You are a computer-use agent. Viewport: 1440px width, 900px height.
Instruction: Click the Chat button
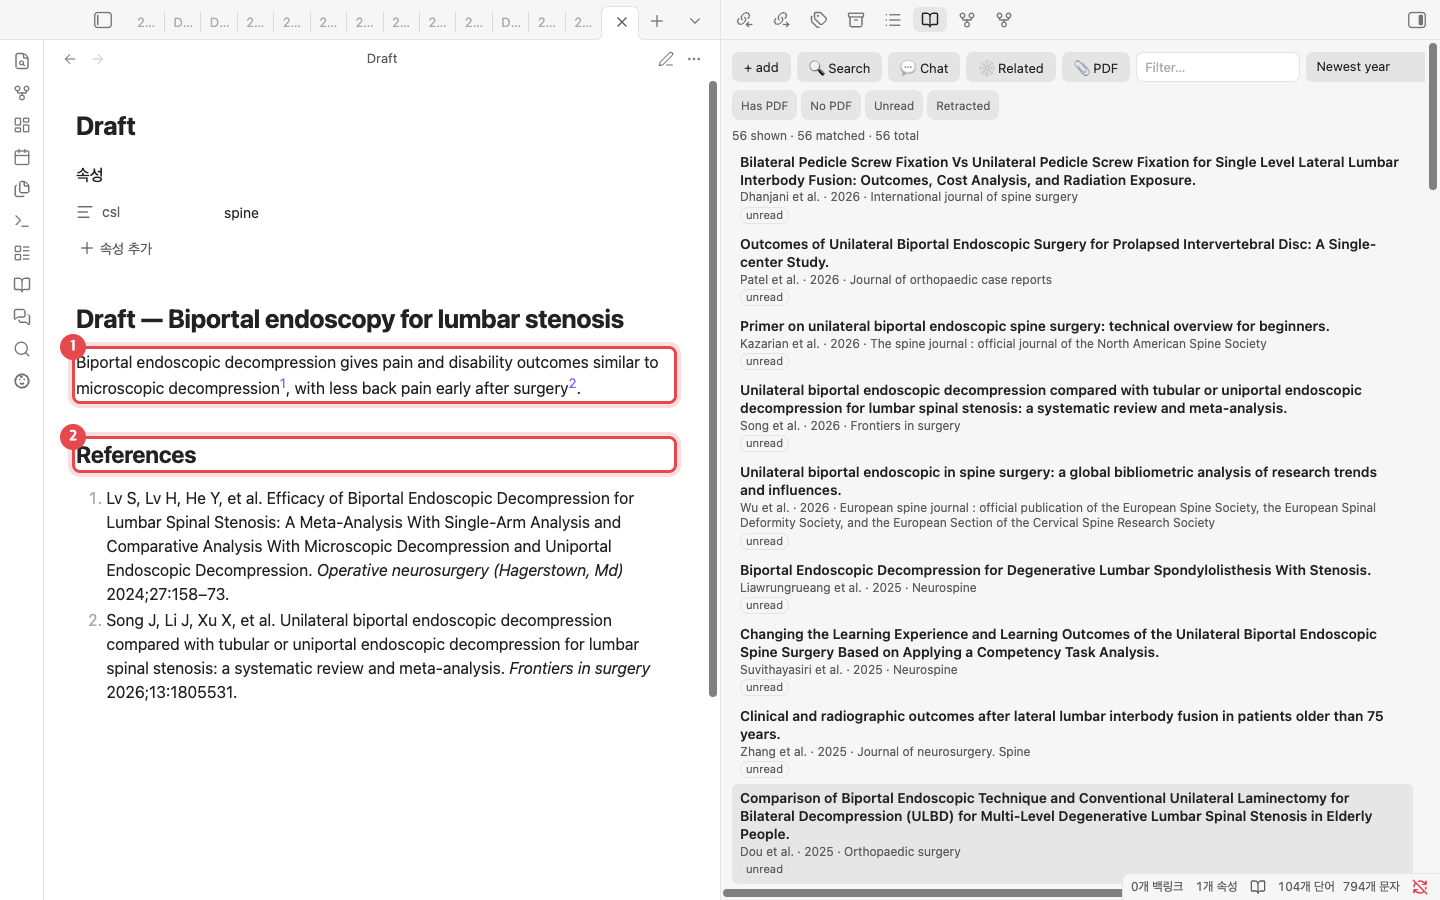(x=924, y=67)
